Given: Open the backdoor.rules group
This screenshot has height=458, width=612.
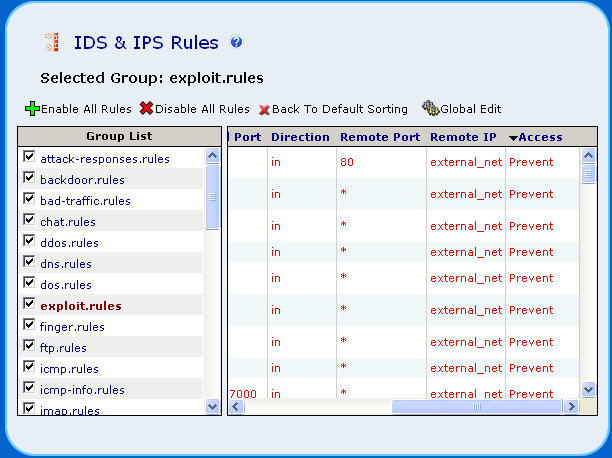Looking at the screenshot, I should tap(82, 180).
